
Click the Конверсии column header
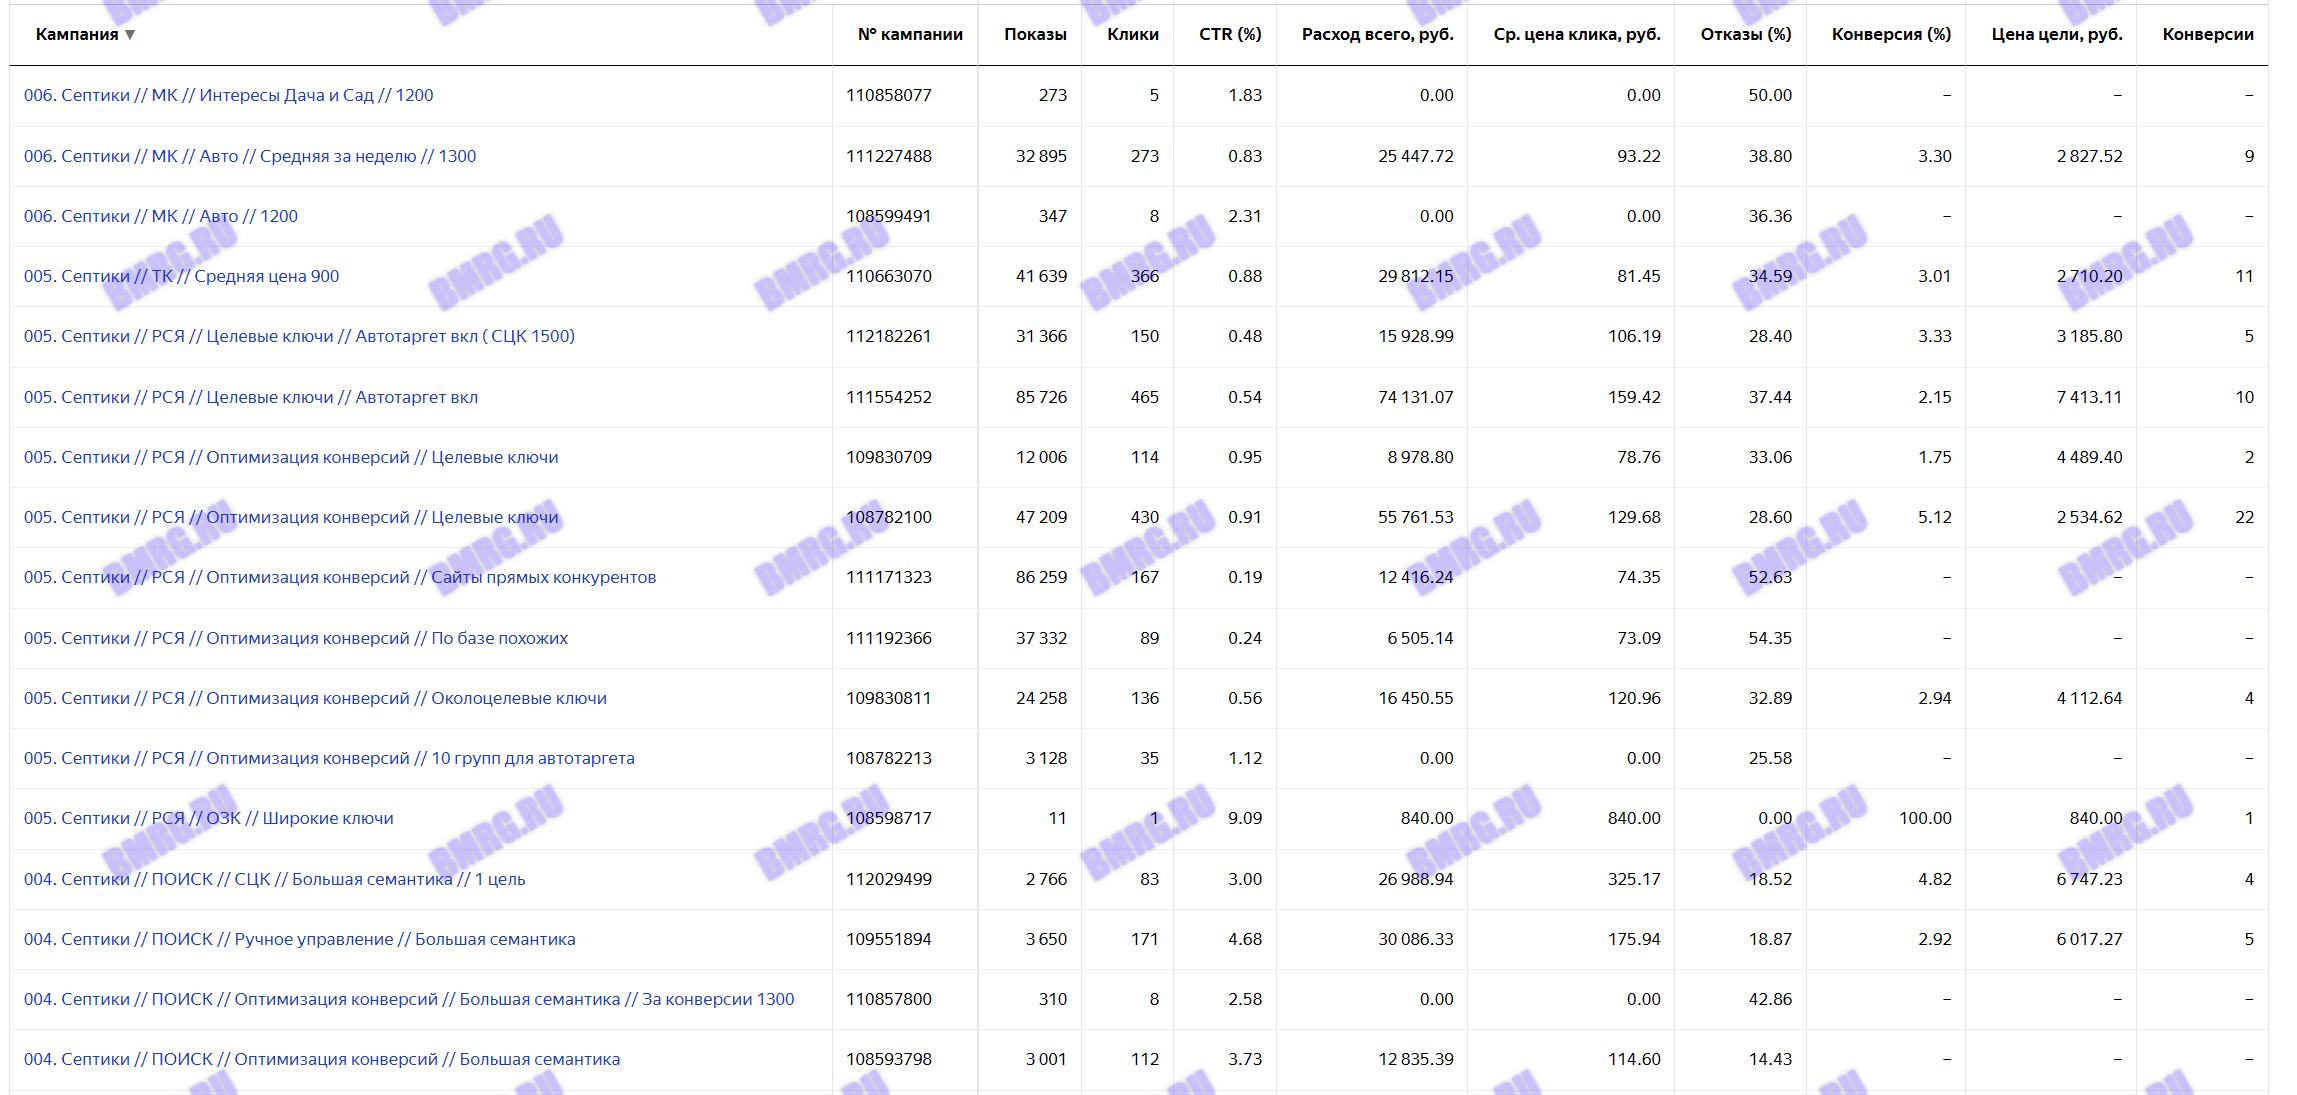click(2208, 34)
